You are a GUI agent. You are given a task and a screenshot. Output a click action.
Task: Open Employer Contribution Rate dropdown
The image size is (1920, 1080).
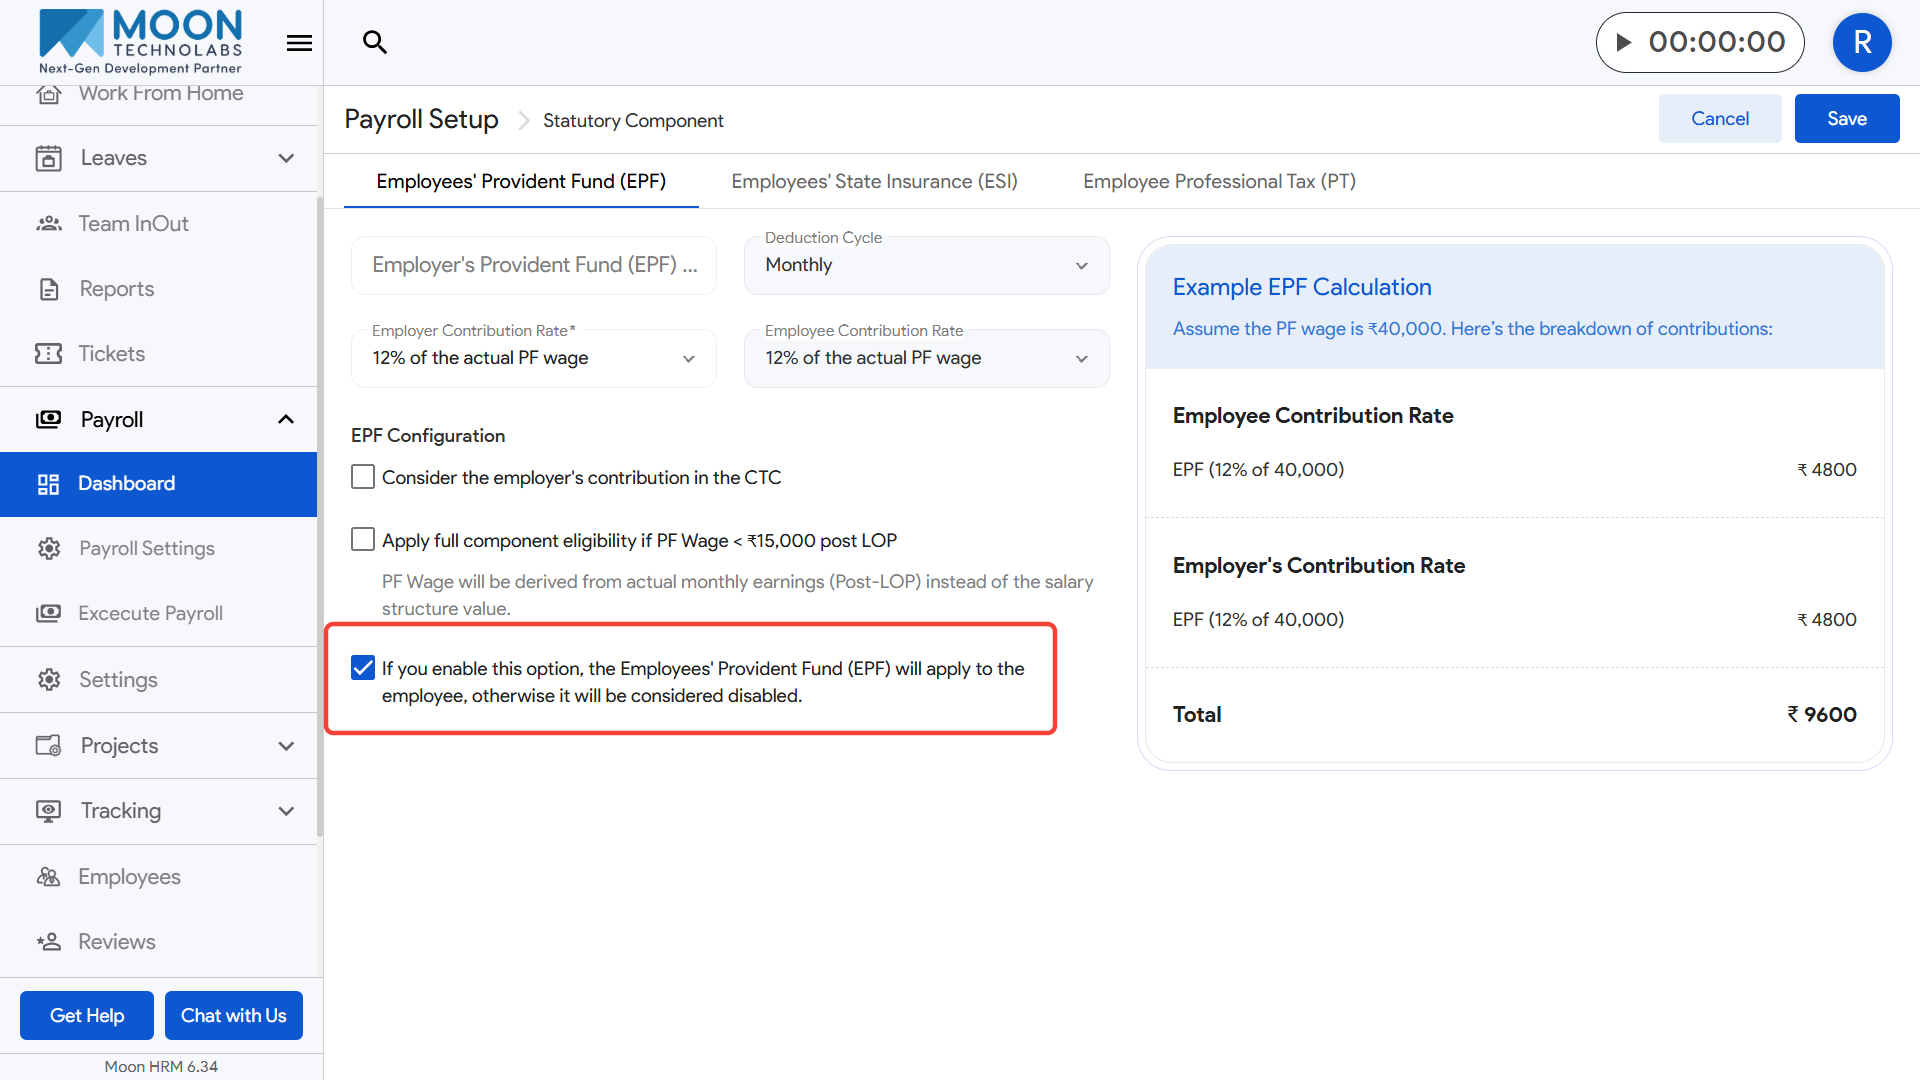(x=533, y=358)
